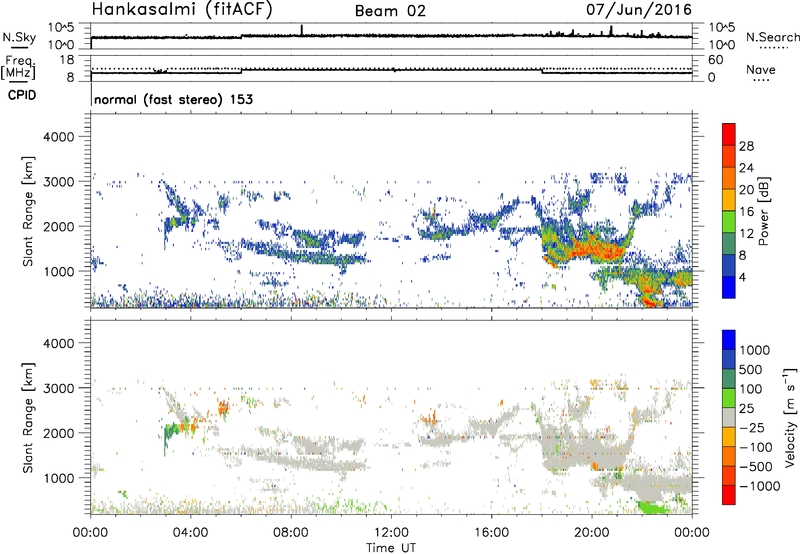The image size is (800, 554).
Task: Click the 4000 tick in power panel
Action: [x=59, y=137]
